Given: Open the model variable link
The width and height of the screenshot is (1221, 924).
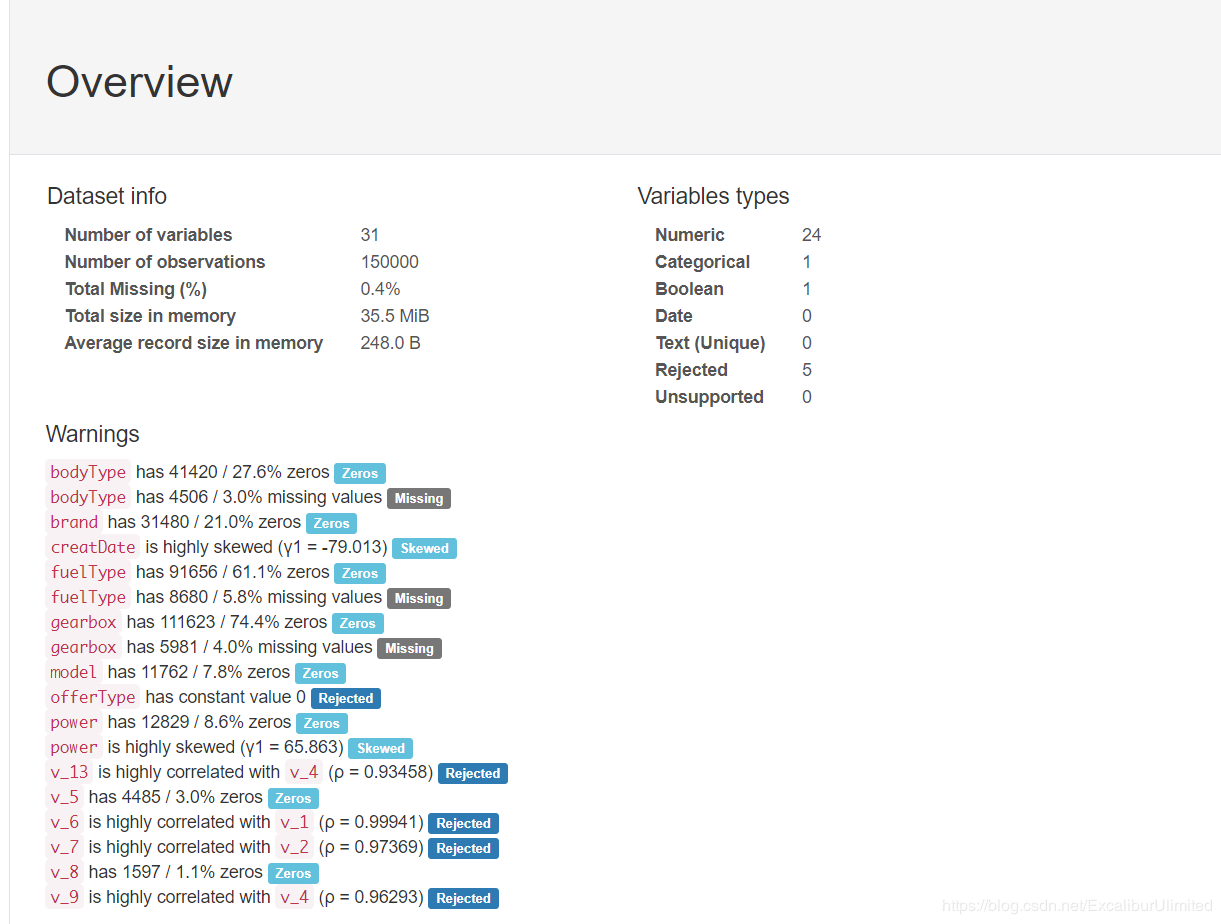Looking at the screenshot, I should pyautogui.click(x=74, y=672).
